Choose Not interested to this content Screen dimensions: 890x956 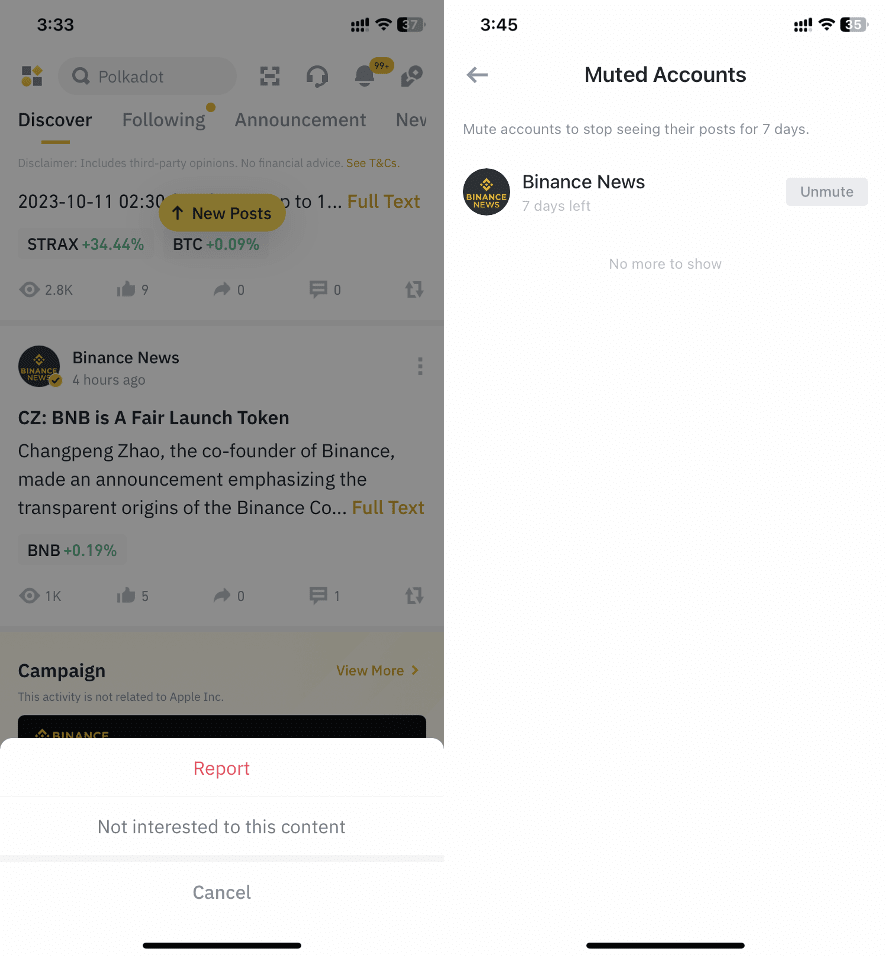[222, 827]
